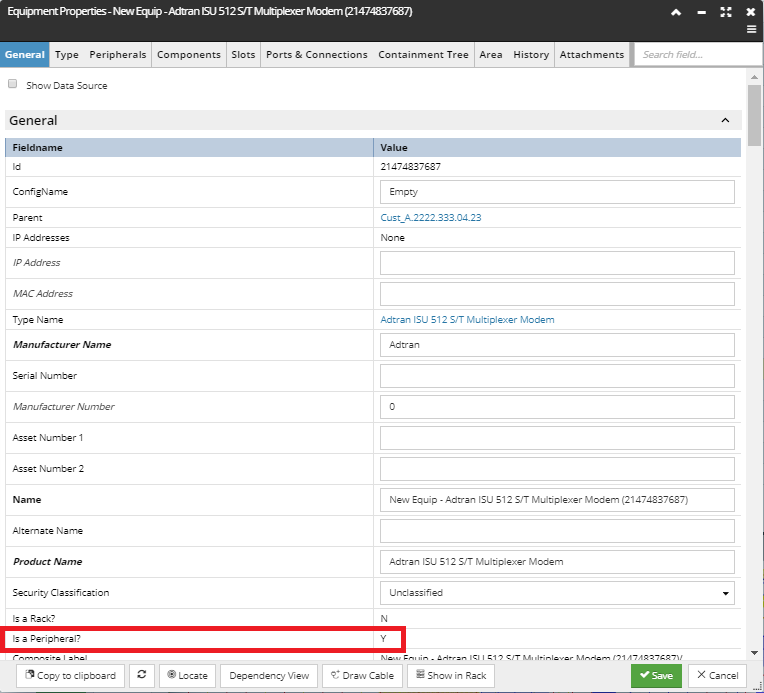Click the Asset Number 1 field

557,438
